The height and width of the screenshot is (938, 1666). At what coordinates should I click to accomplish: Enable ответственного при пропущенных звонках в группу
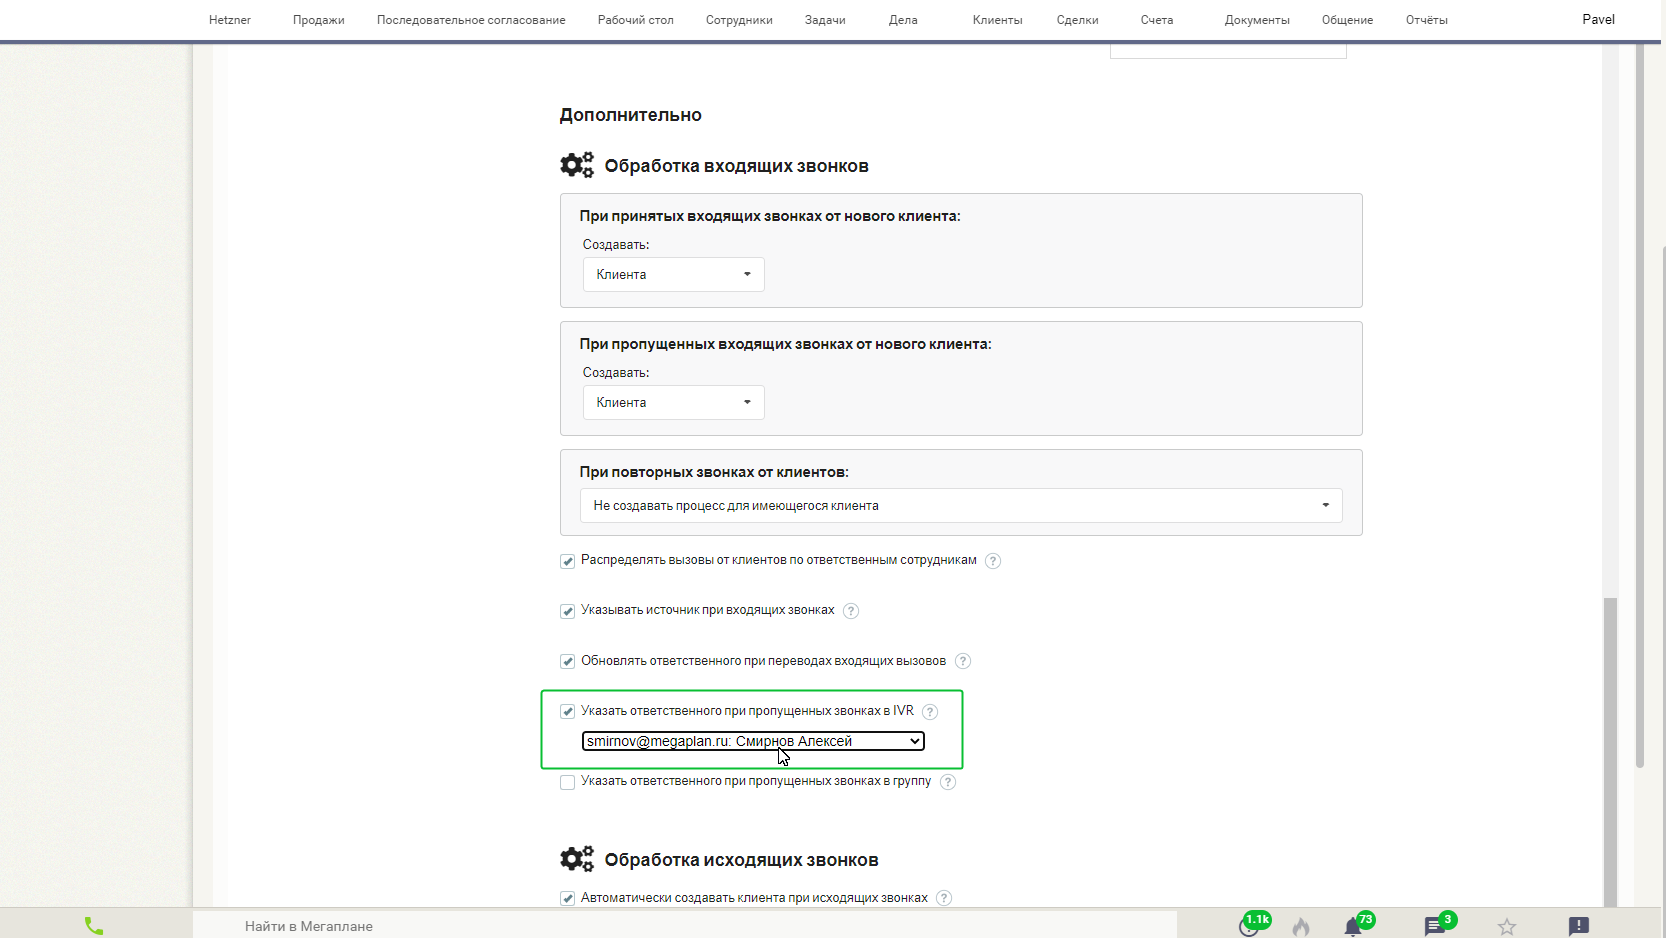tap(567, 782)
